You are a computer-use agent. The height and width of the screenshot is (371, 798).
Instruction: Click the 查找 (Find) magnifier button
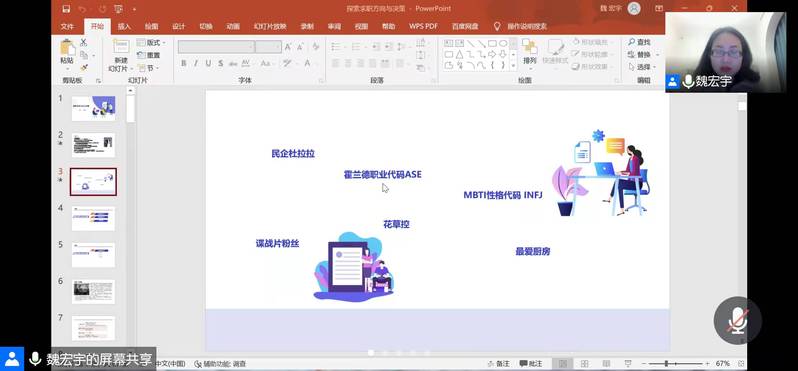click(640, 42)
